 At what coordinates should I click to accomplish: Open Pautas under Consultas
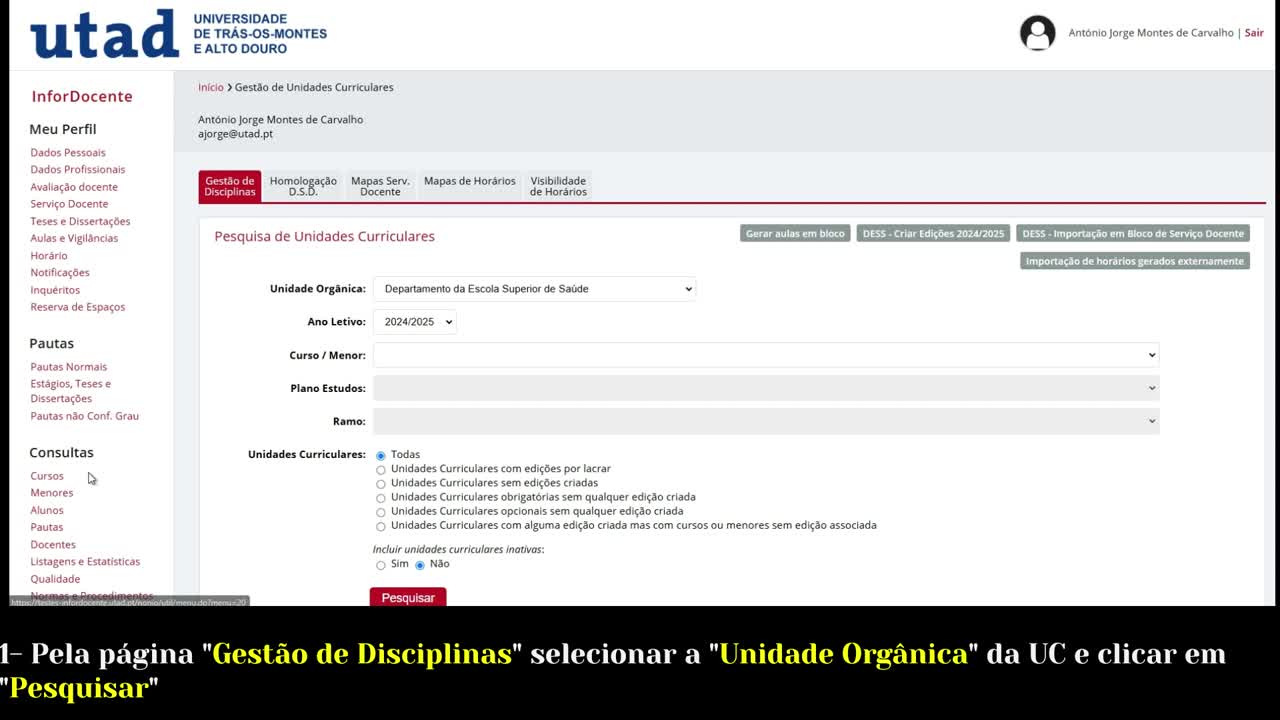click(x=47, y=527)
